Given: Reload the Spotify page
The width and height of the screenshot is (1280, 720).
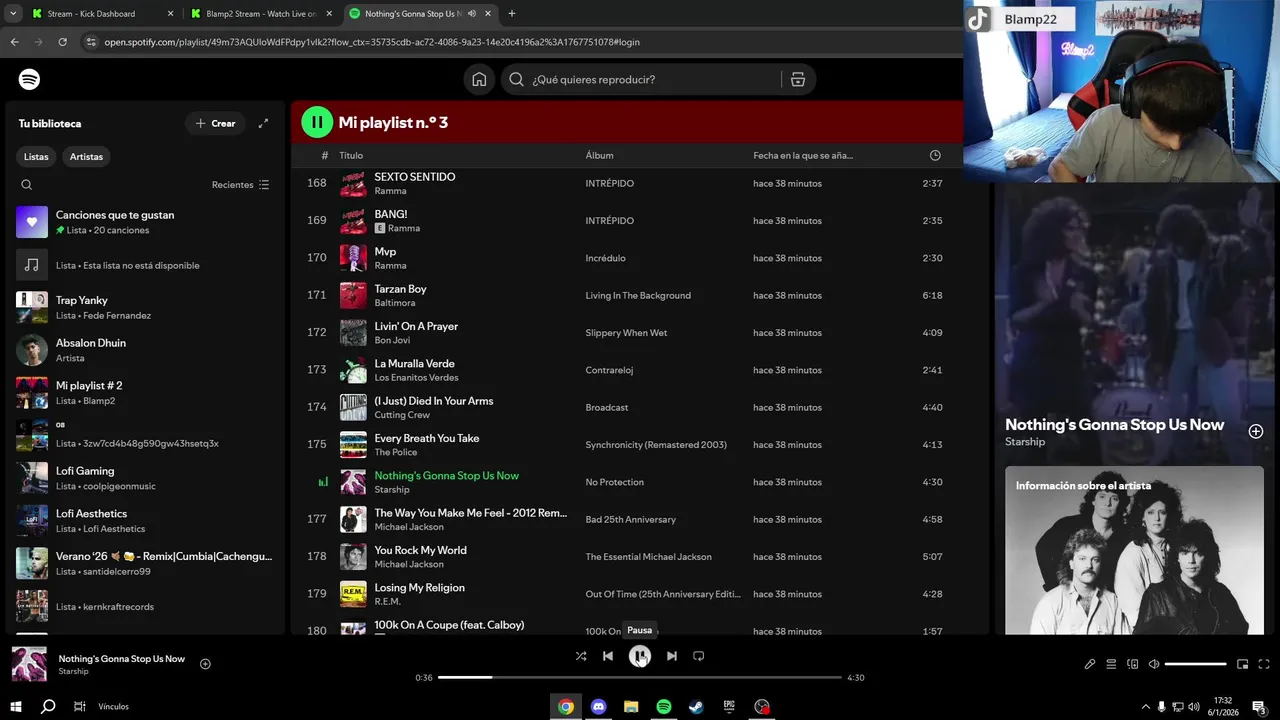Looking at the screenshot, I should [x=62, y=42].
